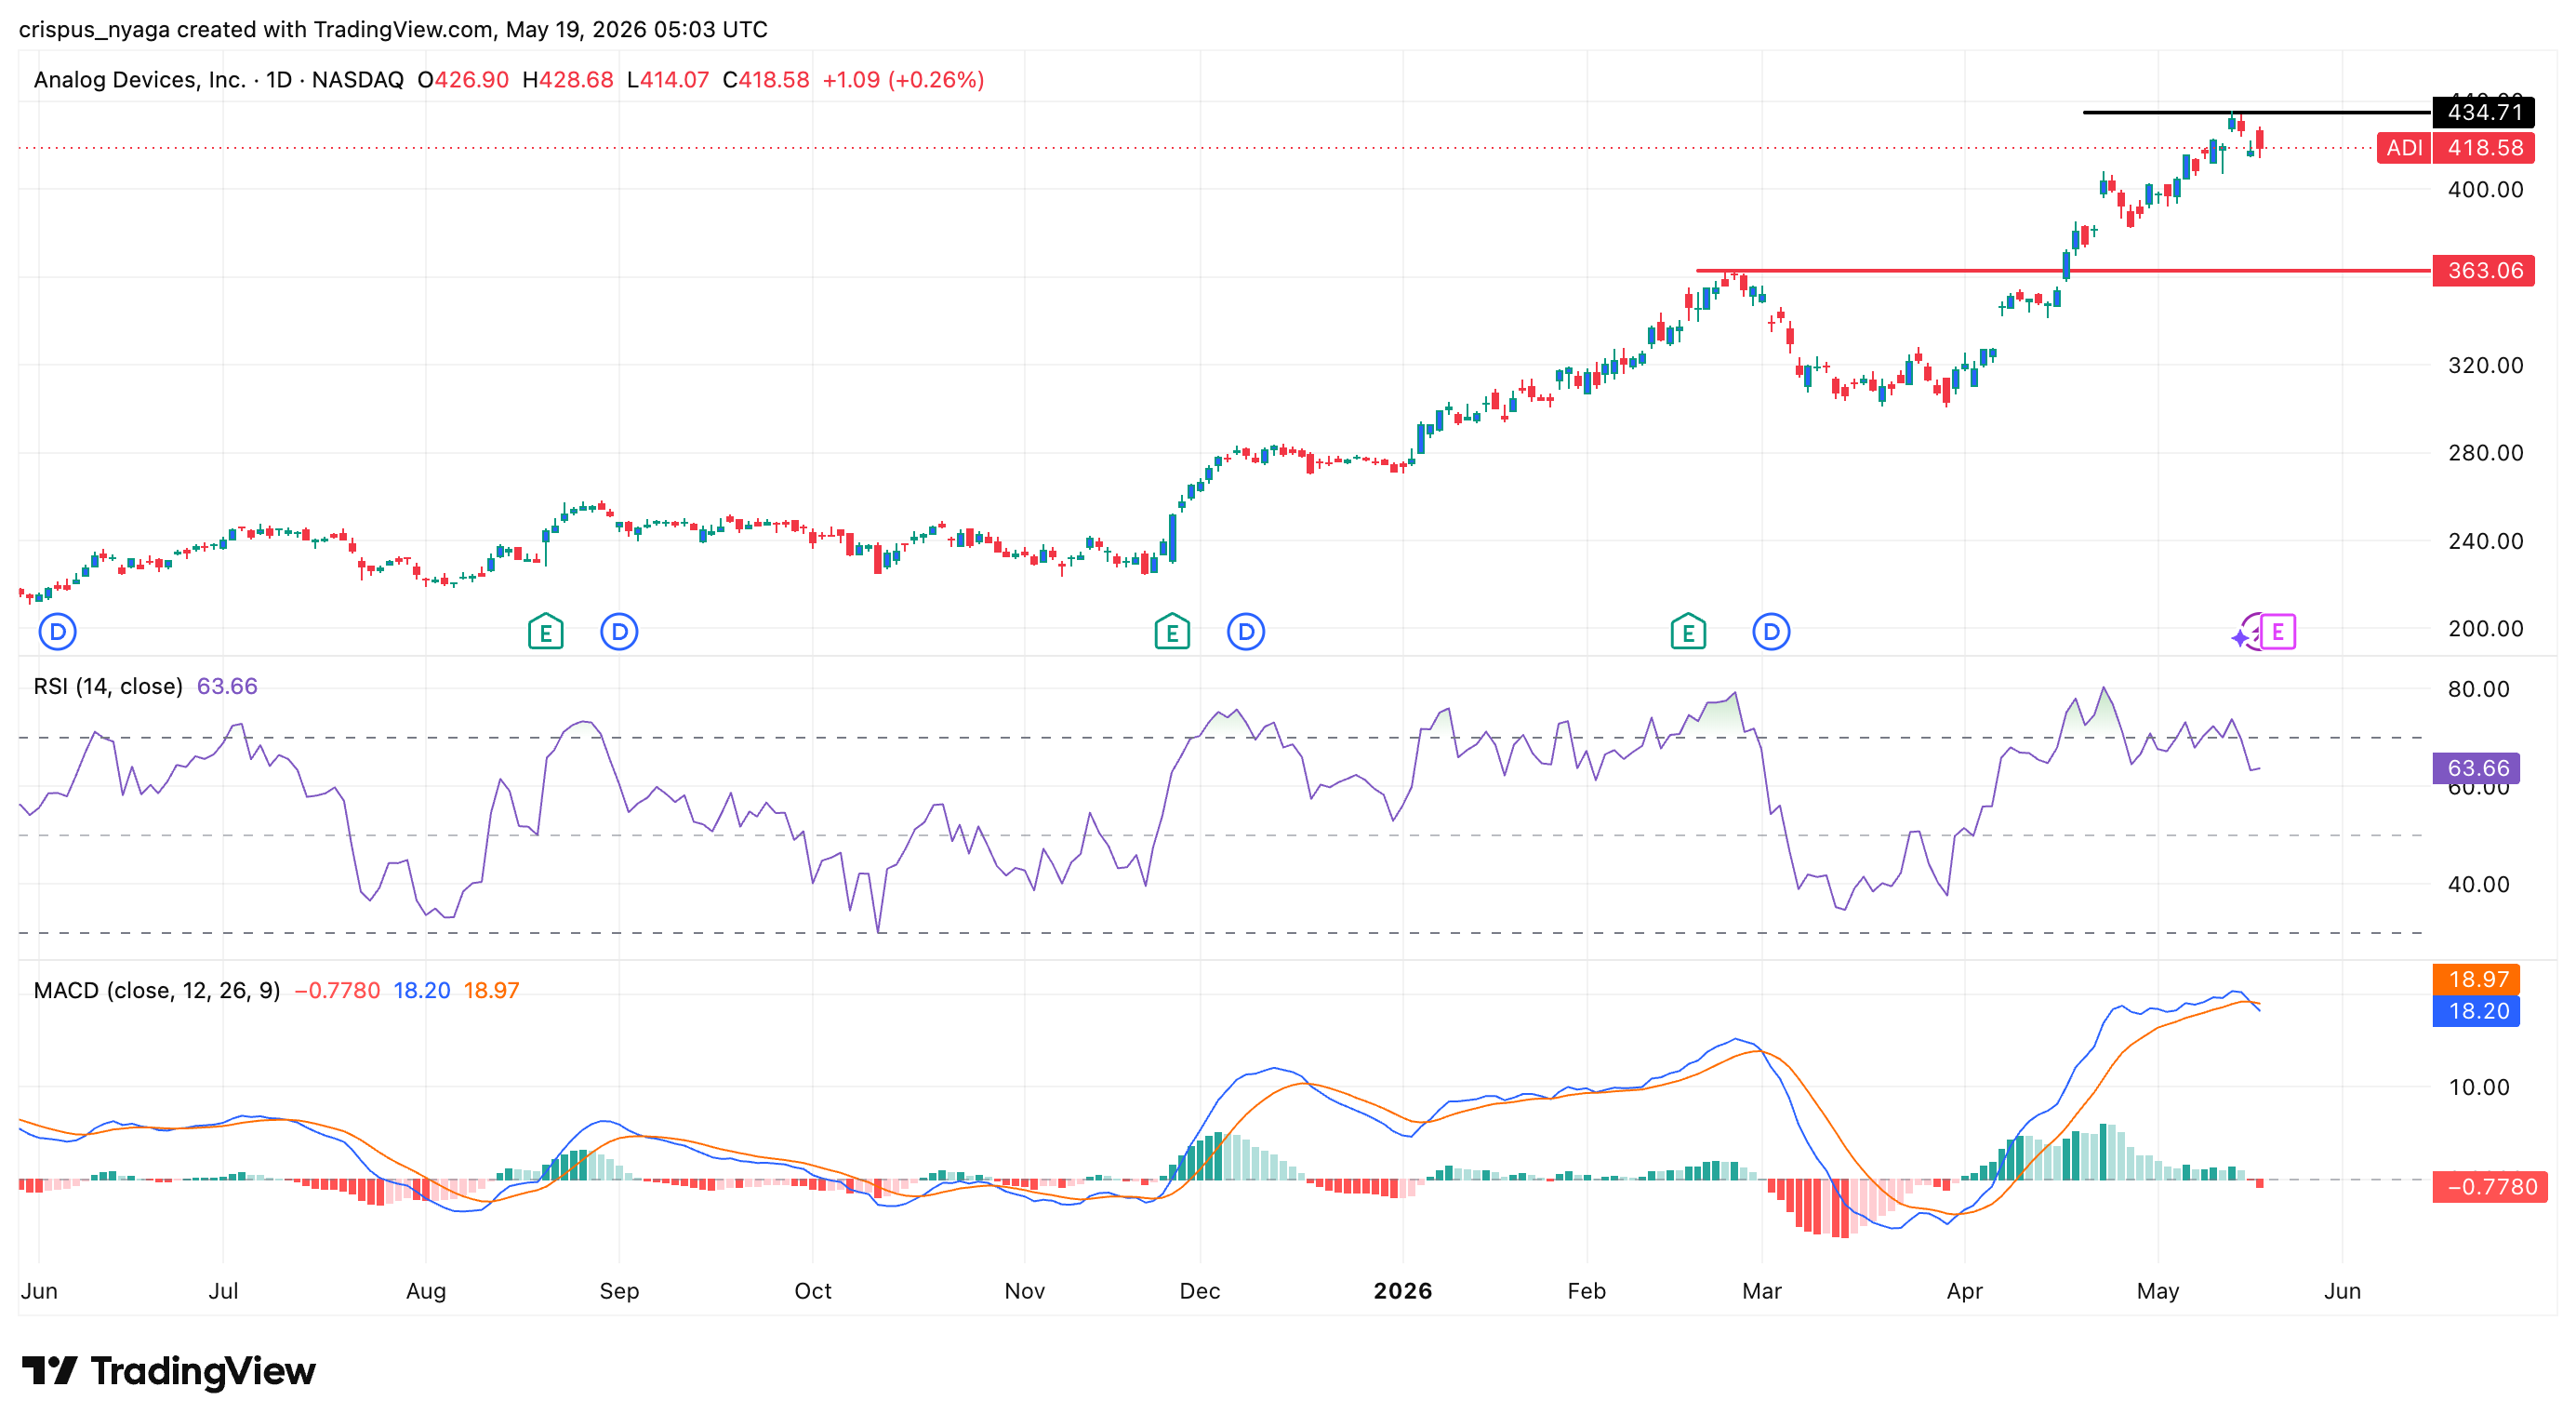Click the +1.09 (+0.26%) change text

click(903, 80)
